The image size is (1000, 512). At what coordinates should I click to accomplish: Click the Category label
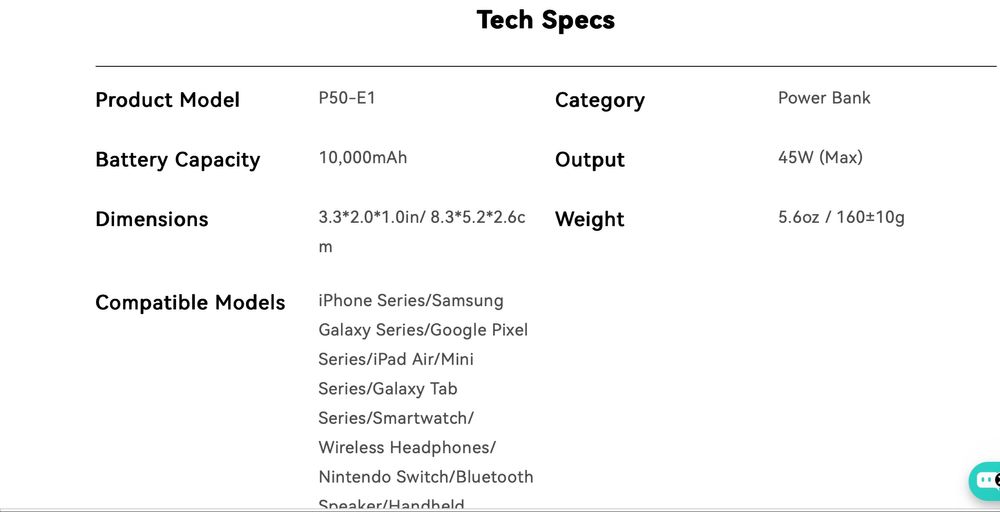[599, 100]
